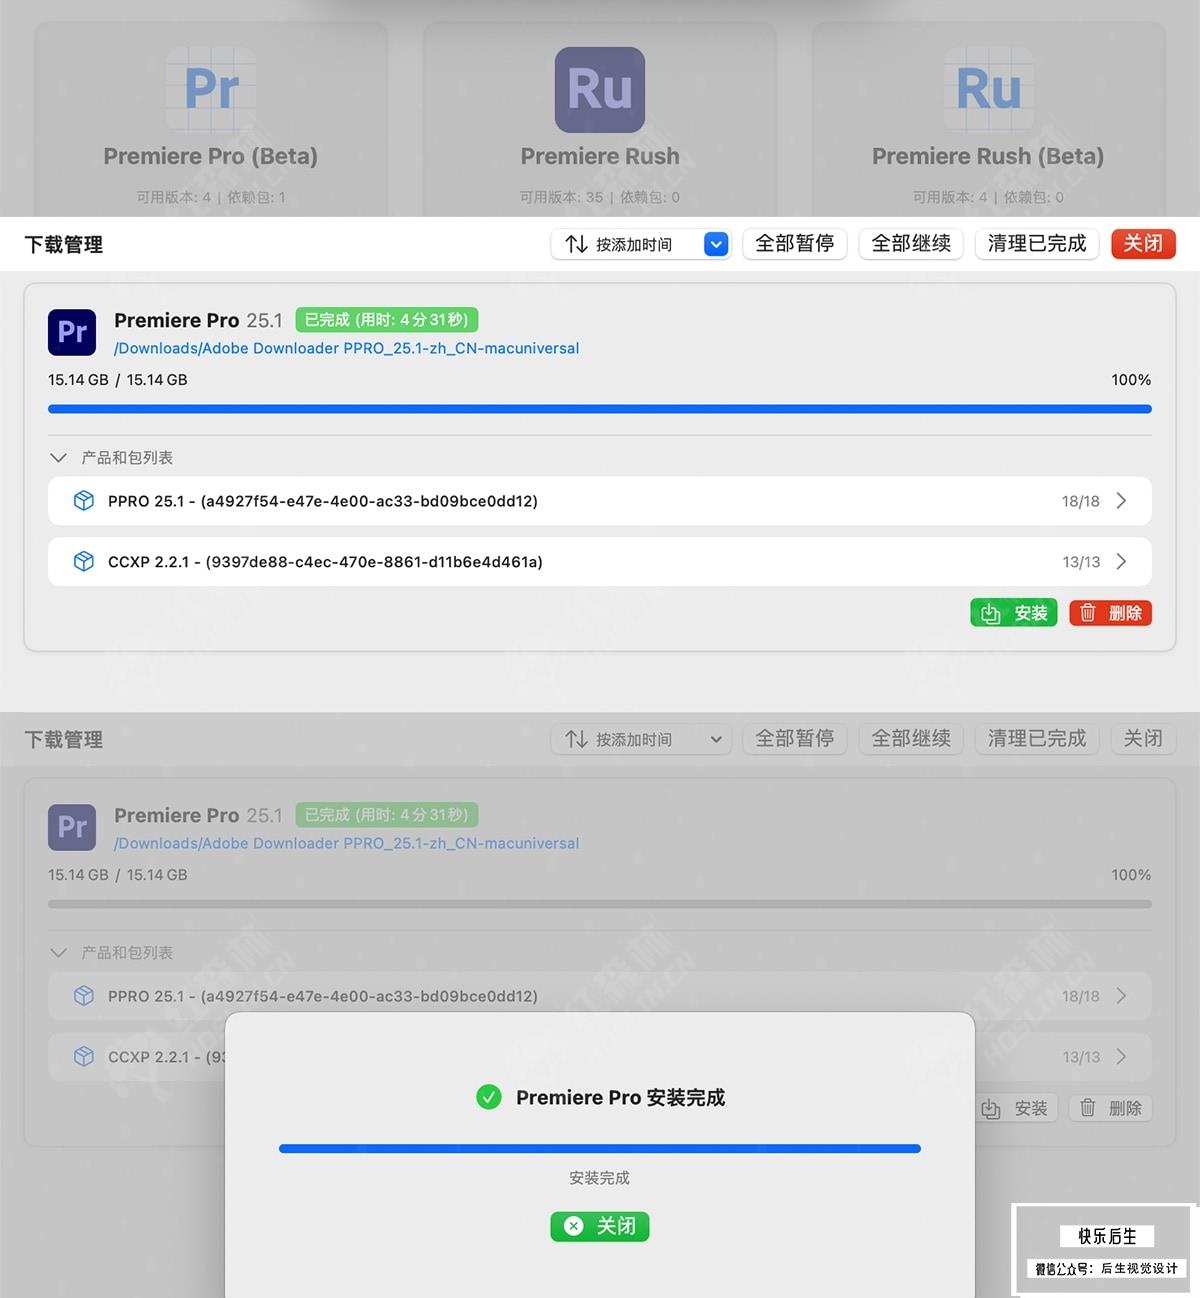Click the install dialog's blue progress bar
Screen dimensions: 1200x1298
coord(600,1149)
